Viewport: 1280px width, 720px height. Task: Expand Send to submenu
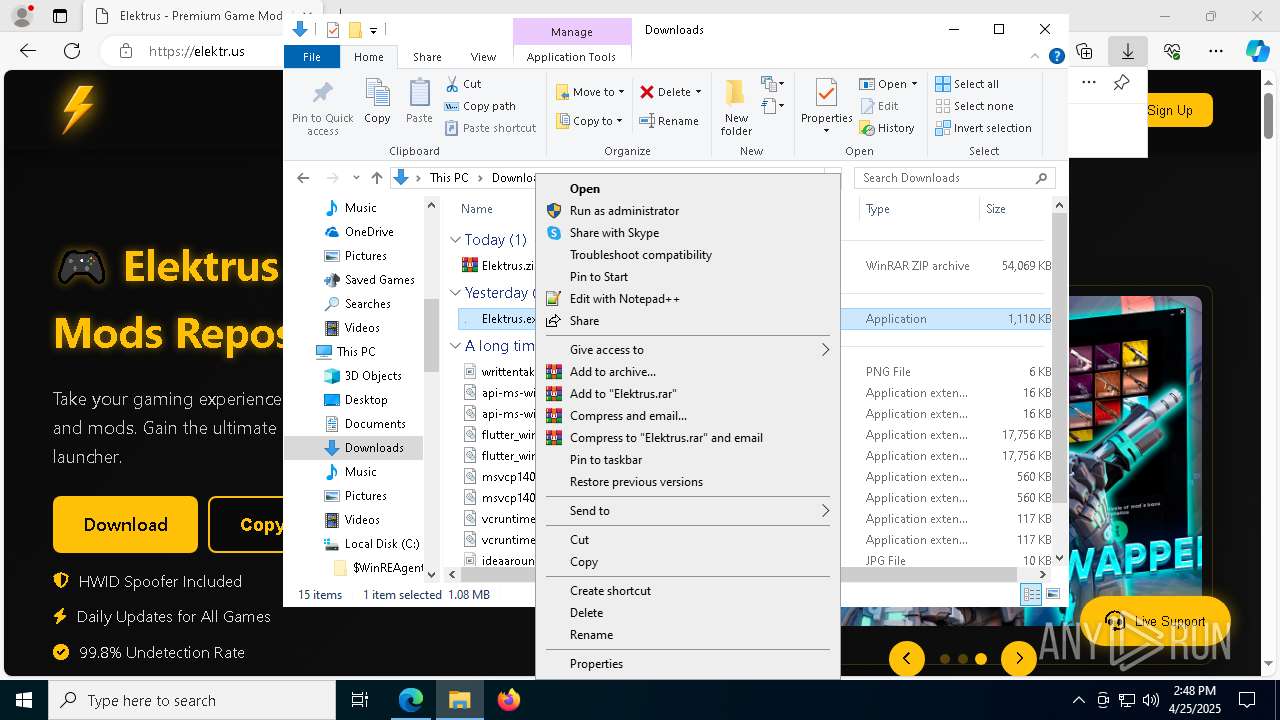point(688,511)
